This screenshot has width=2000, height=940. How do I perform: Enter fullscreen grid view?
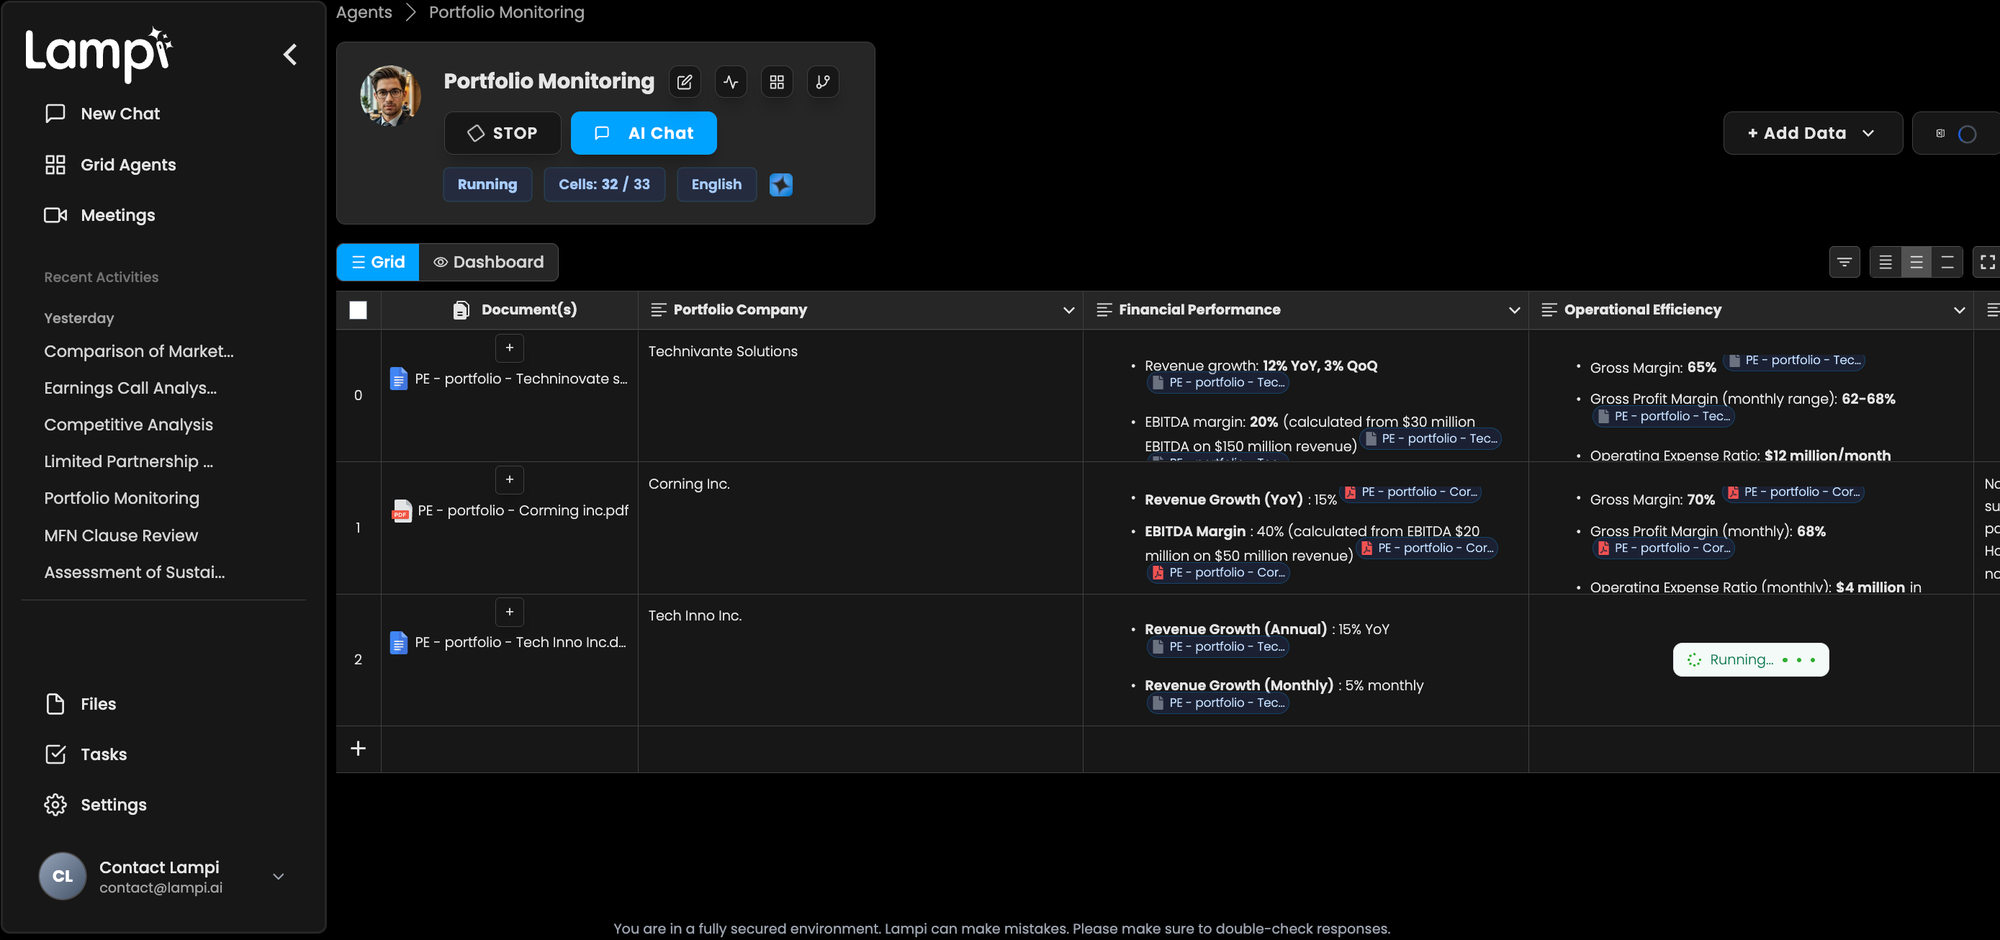[x=1987, y=262]
